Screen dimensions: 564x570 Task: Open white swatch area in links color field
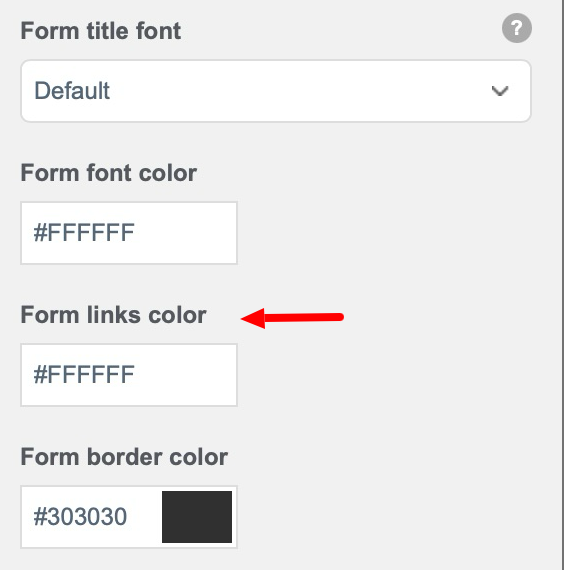tap(197, 375)
